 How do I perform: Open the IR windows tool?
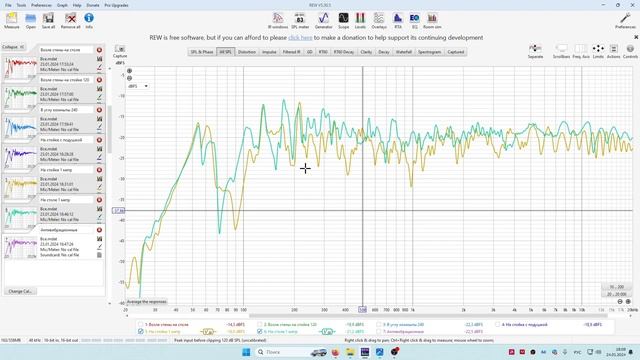pyautogui.click(x=278, y=20)
